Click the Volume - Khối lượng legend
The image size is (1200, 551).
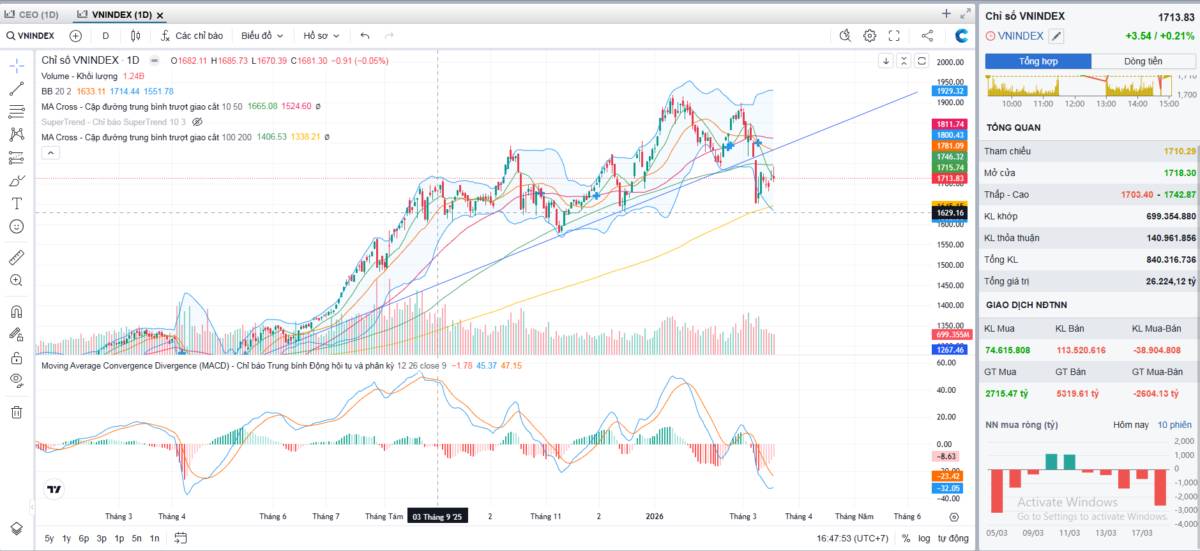[x=79, y=76]
